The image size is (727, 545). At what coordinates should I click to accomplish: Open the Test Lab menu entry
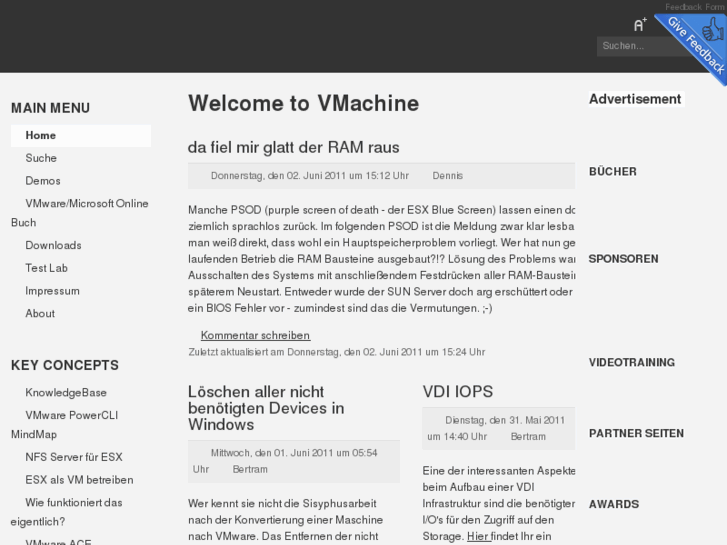[46, 268]
